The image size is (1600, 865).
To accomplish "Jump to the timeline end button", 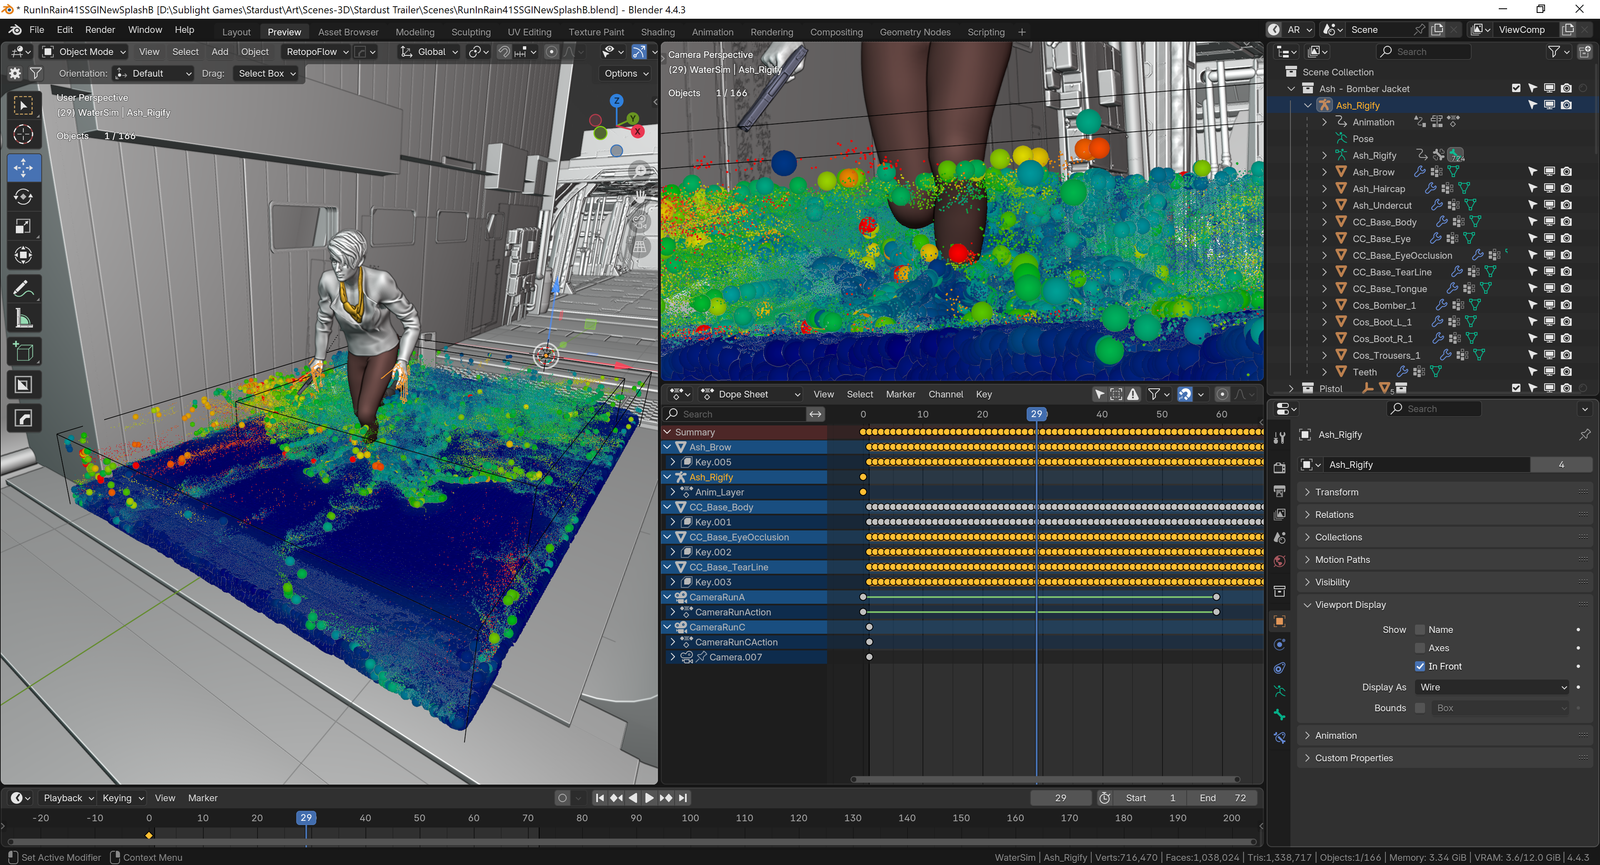I will pos(683,798).
